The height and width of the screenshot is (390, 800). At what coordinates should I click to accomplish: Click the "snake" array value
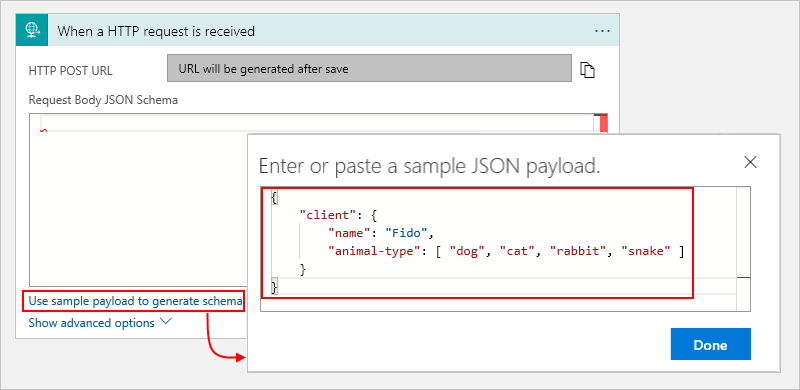tap(646, 251)
